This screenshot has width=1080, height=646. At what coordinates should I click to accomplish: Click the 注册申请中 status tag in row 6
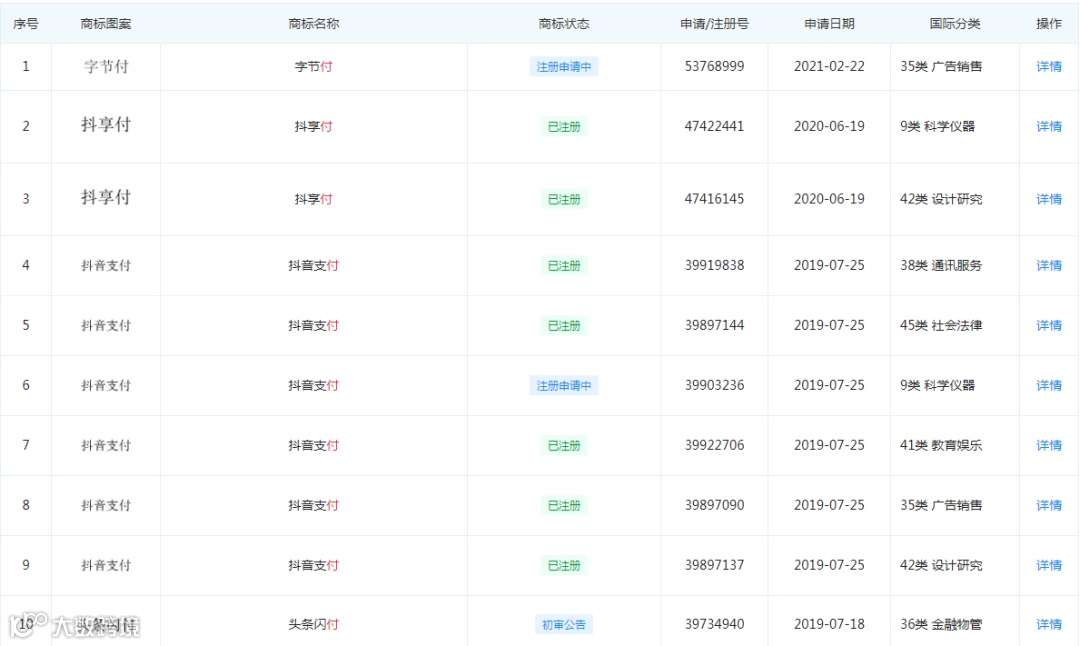coord(563,386)
